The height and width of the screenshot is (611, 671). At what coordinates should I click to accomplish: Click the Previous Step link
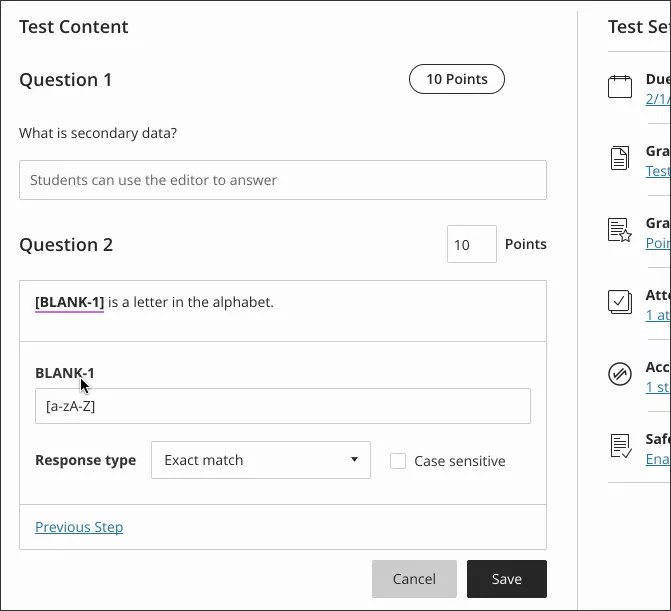coord(79,527)
